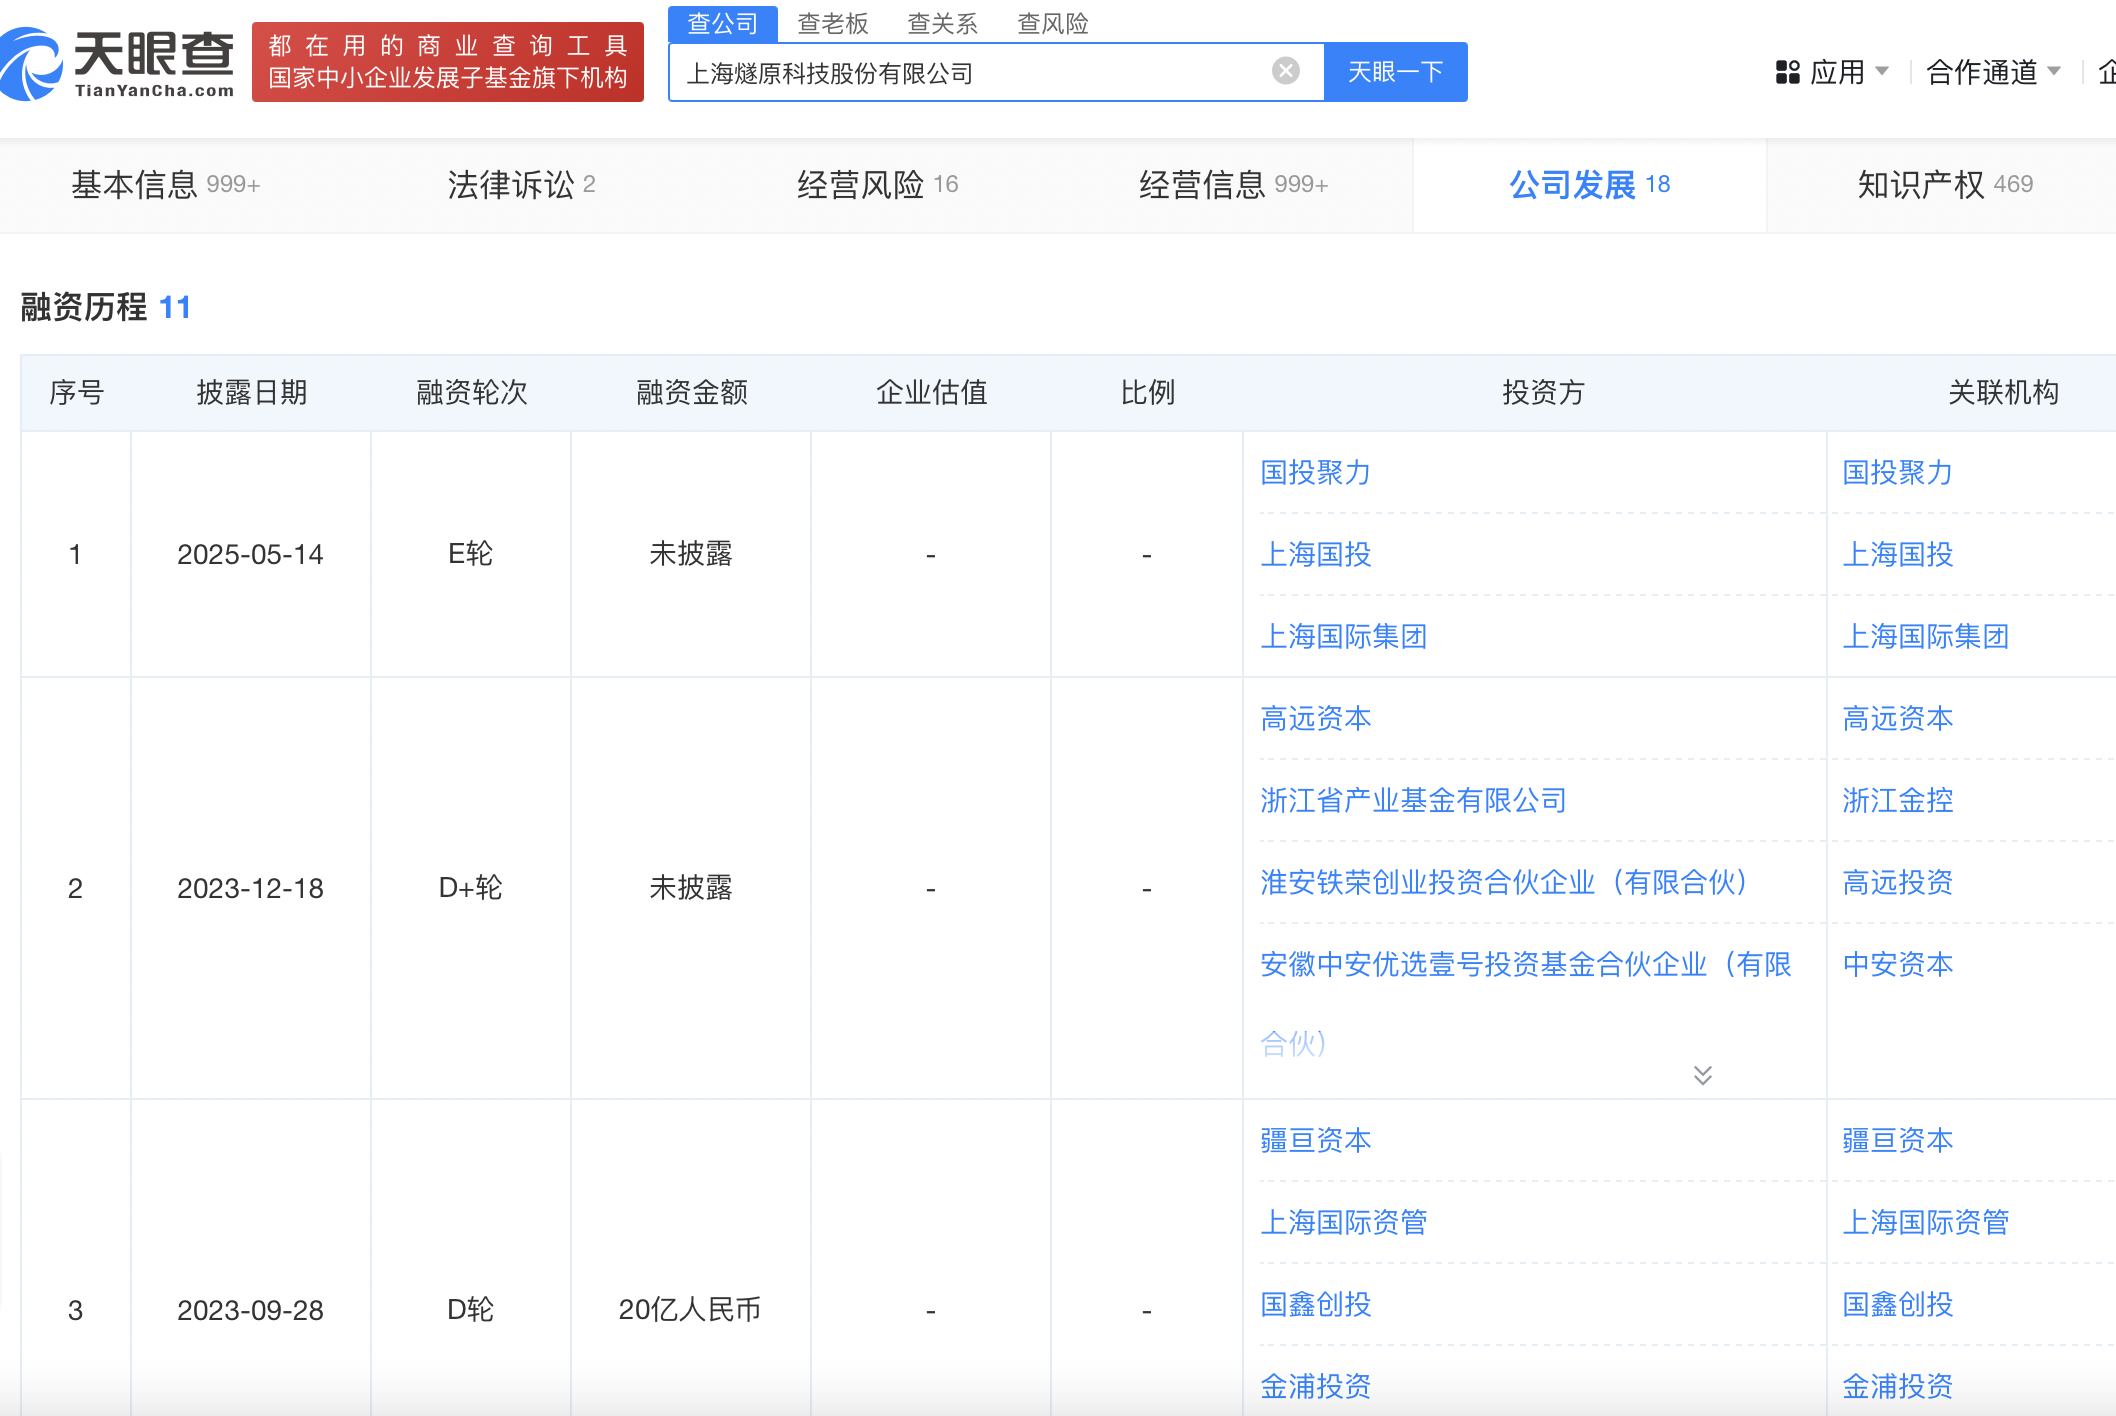Screen dimensions: 2116x1416
Task: Click the red promotional banner
Action: pos(448,62)
